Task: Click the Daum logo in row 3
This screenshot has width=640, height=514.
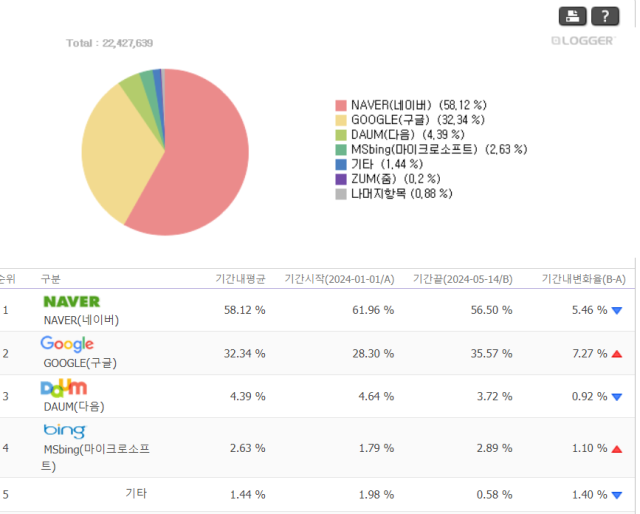Action: tap(64, 388)
